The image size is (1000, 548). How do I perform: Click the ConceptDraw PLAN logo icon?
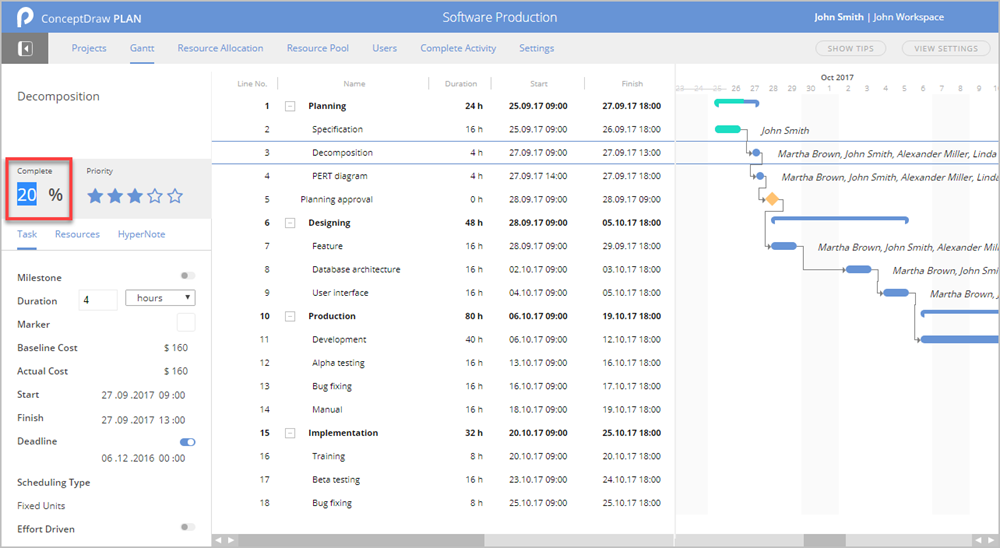click(x=21, y=17)
